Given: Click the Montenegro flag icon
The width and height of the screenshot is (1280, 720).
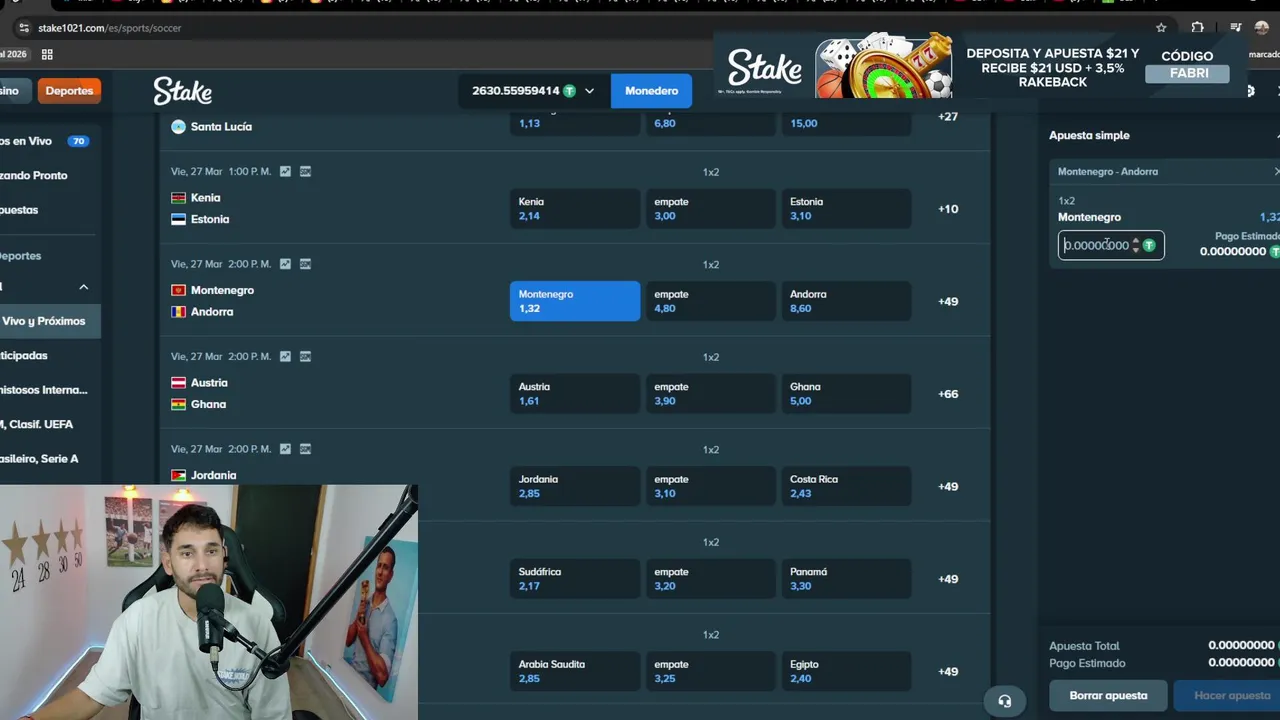Looking at the screenshot, I should point(178,290).
